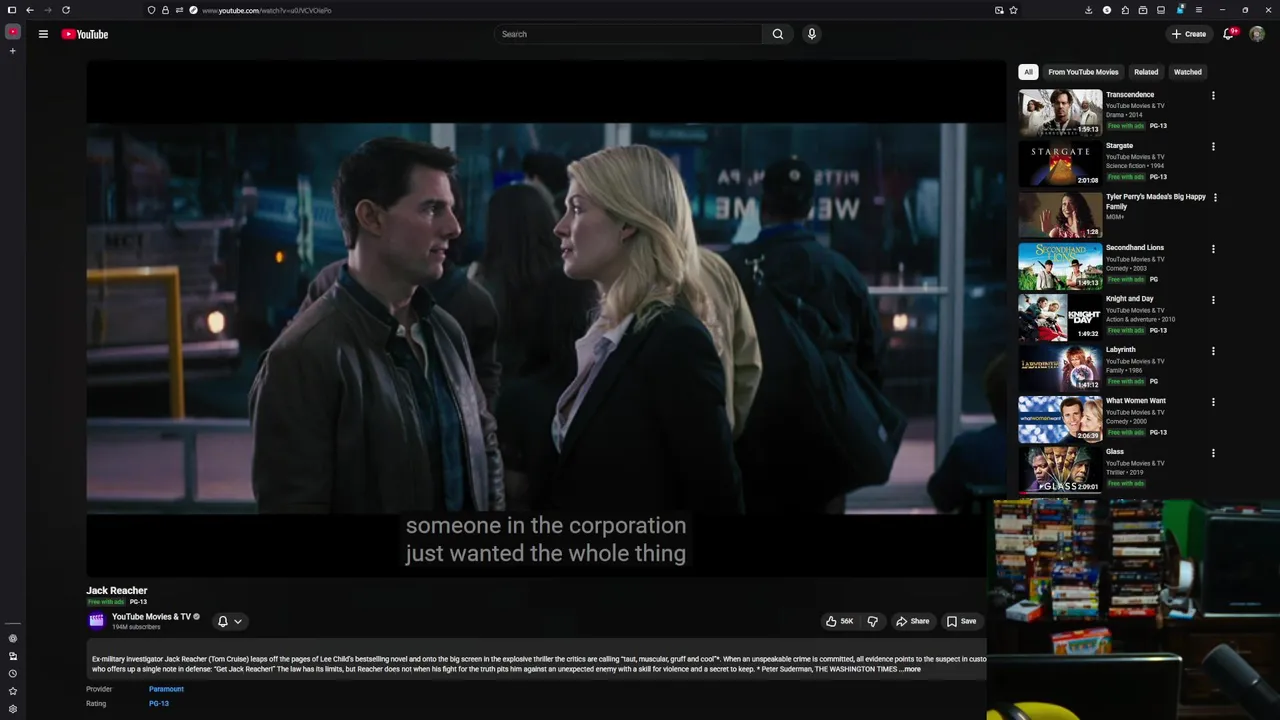Like the Jack Reacher video
This screenshot has width=1280, height=720.
point(839,621)
